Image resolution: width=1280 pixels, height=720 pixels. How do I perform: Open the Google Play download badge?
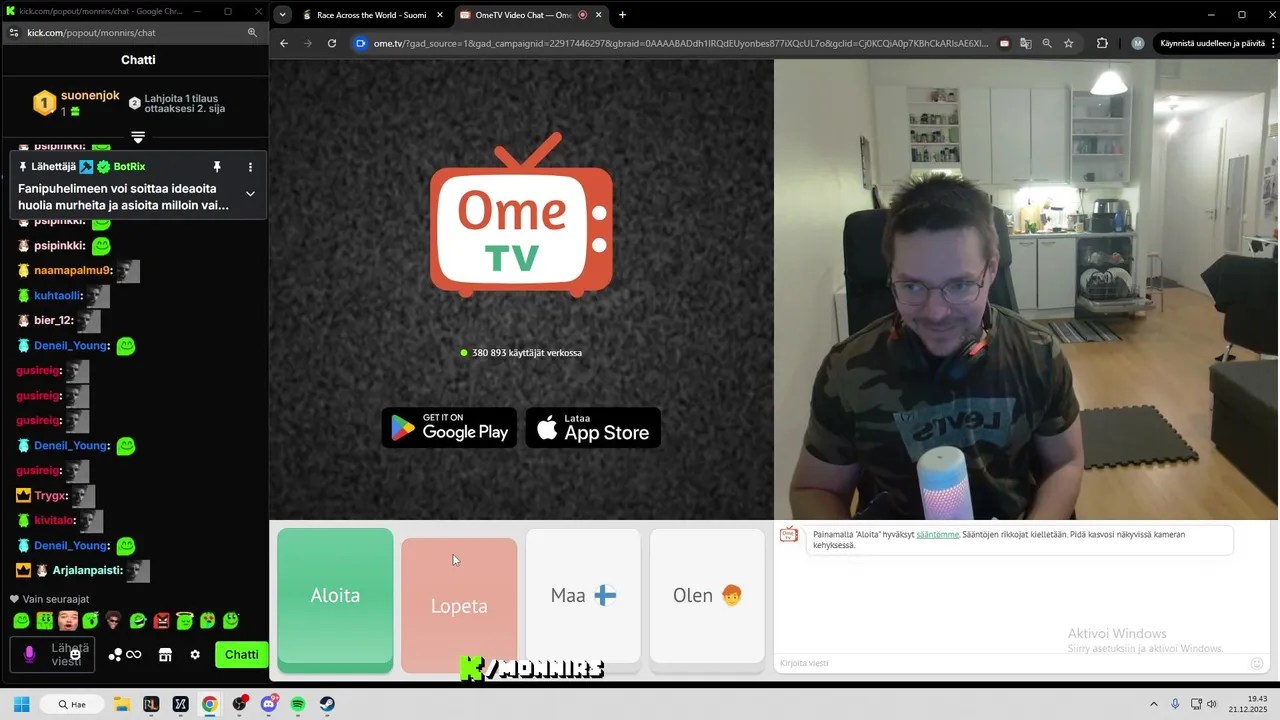point(449,428)
